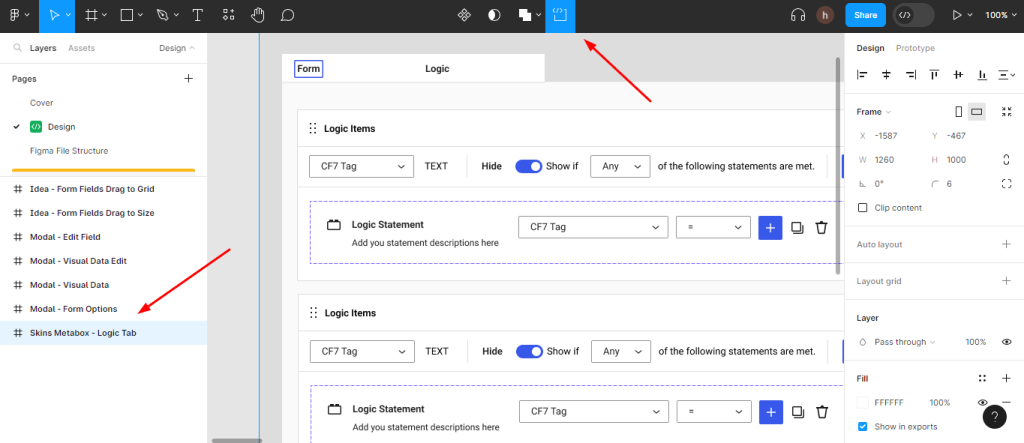
Task: Select the Hand tool in toolbar
Action: (x=258, y=15)
